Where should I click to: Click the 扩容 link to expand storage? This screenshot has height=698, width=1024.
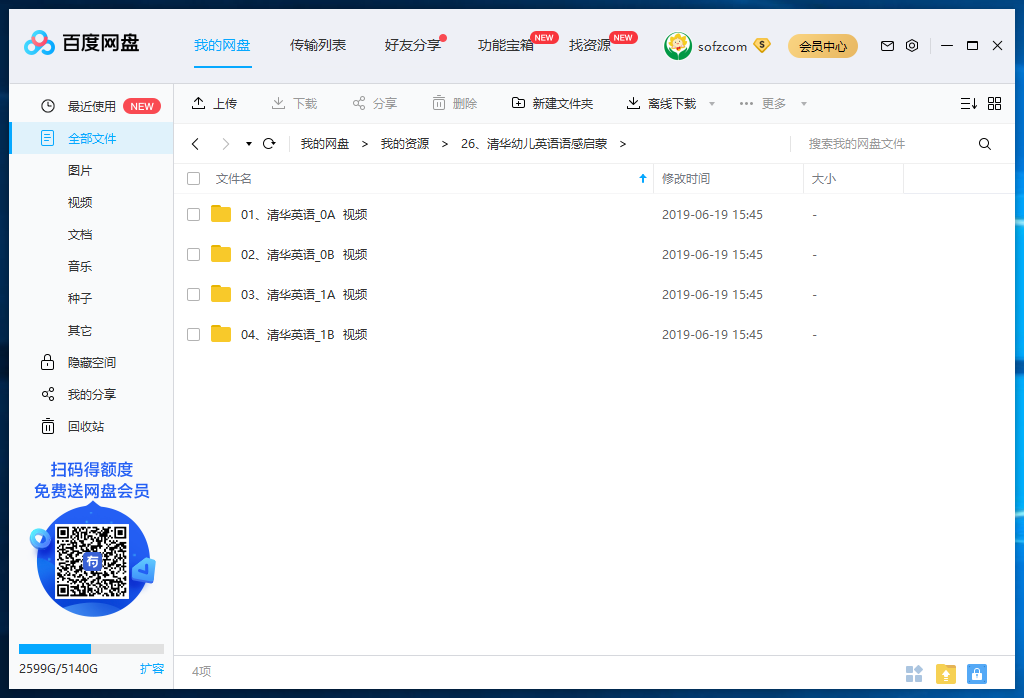click(x=152, y=668)
